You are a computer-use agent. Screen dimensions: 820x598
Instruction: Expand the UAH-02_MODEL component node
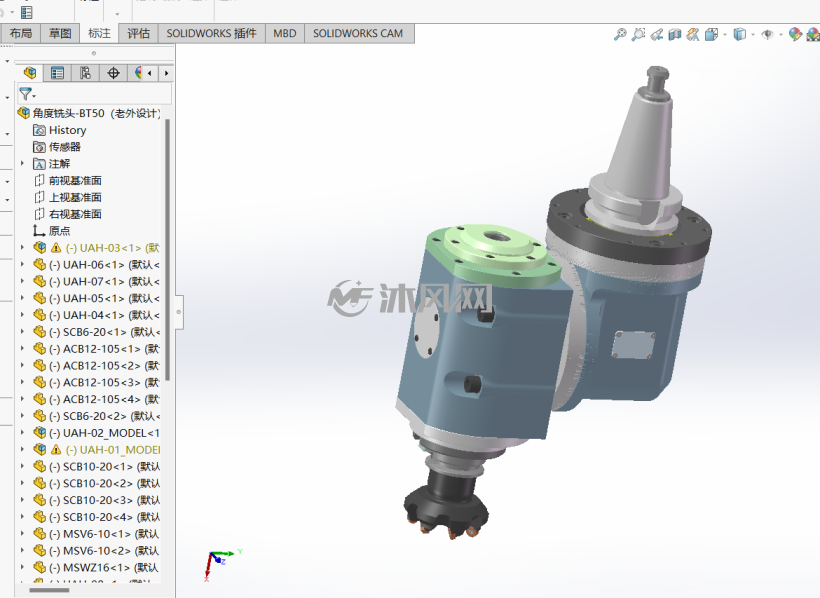click(22, 433)
